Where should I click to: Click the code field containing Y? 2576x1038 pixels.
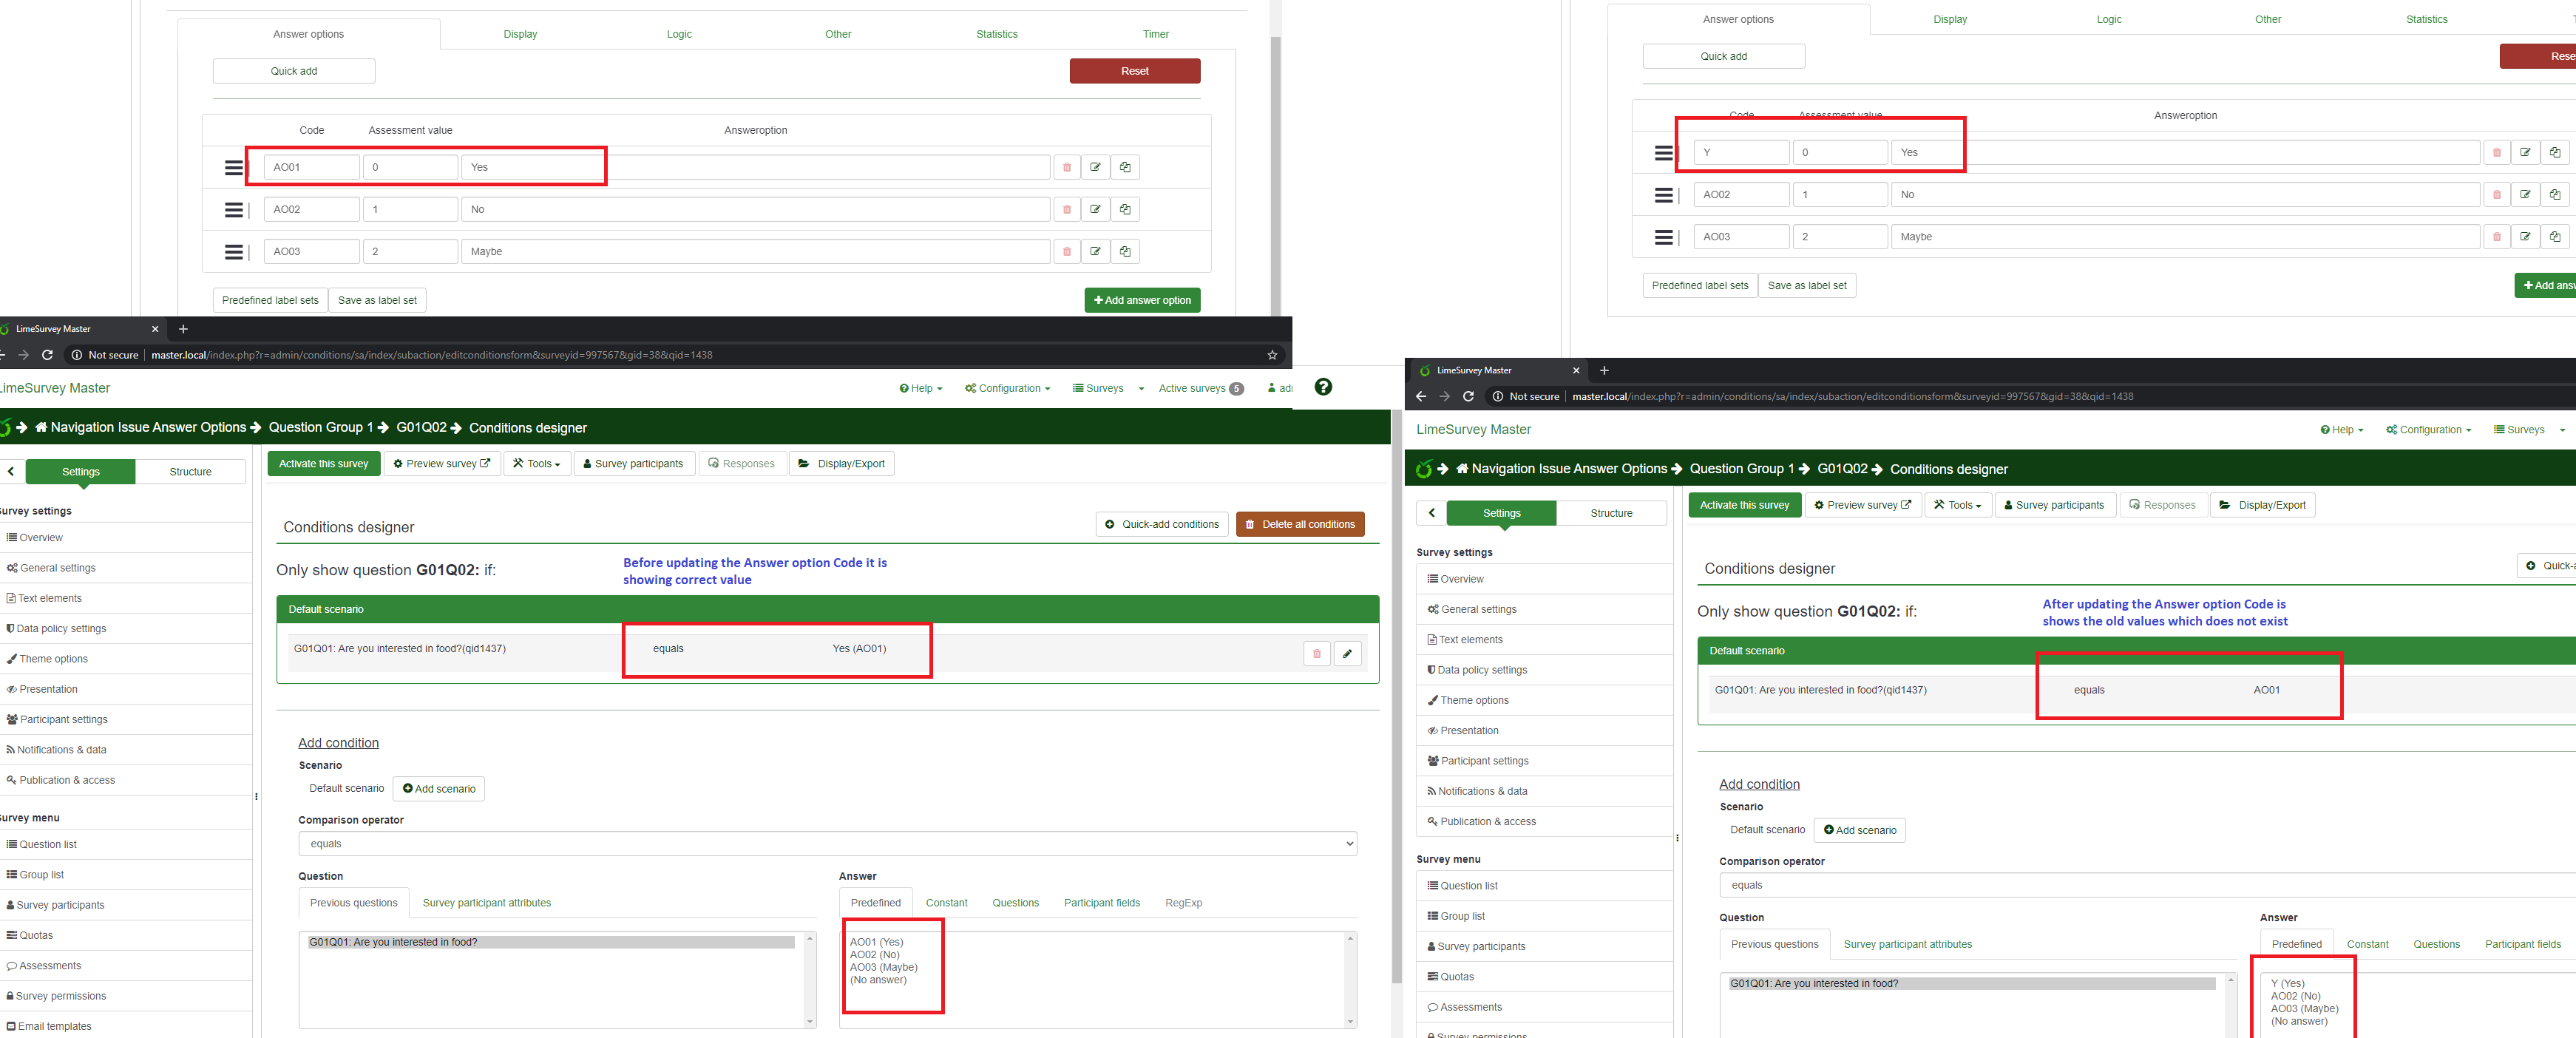click(x=1741, y=153)
